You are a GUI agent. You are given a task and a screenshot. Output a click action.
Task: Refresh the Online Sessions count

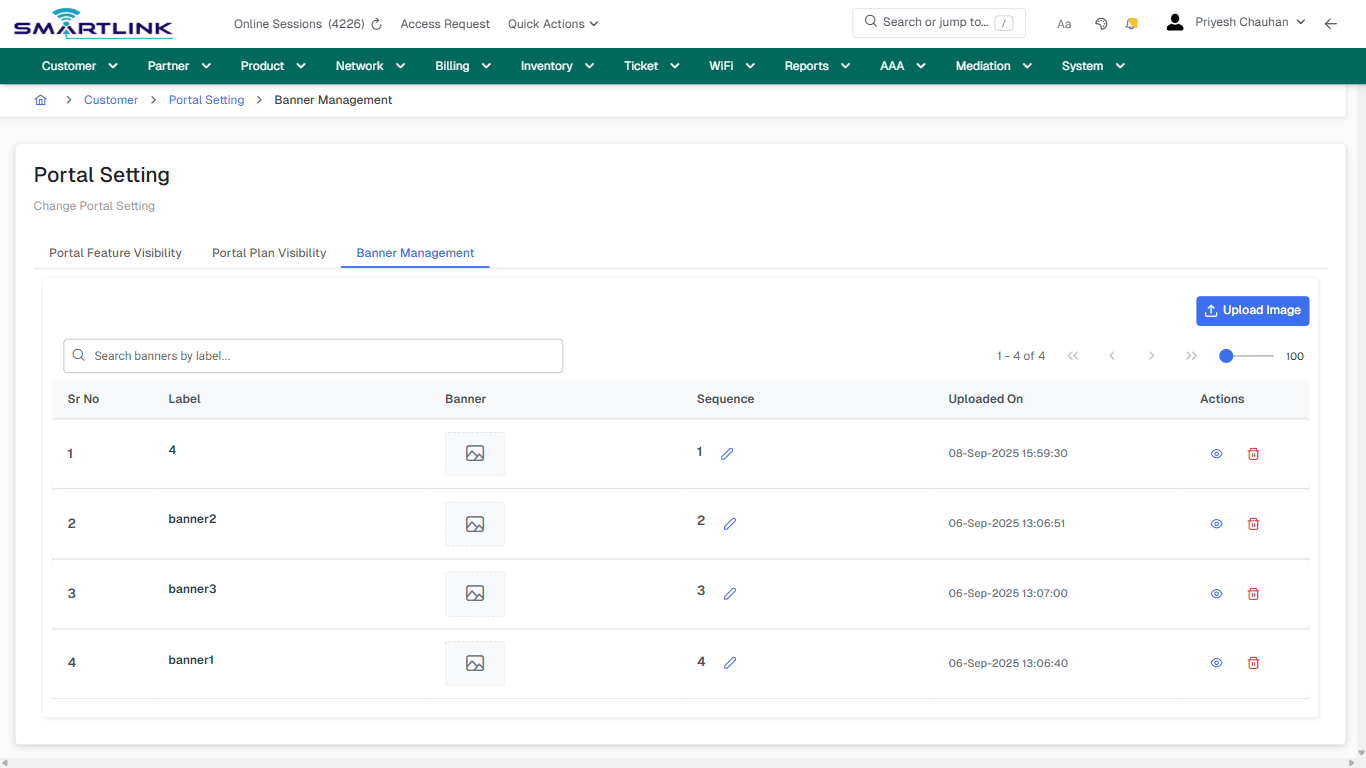pos(376,23)
